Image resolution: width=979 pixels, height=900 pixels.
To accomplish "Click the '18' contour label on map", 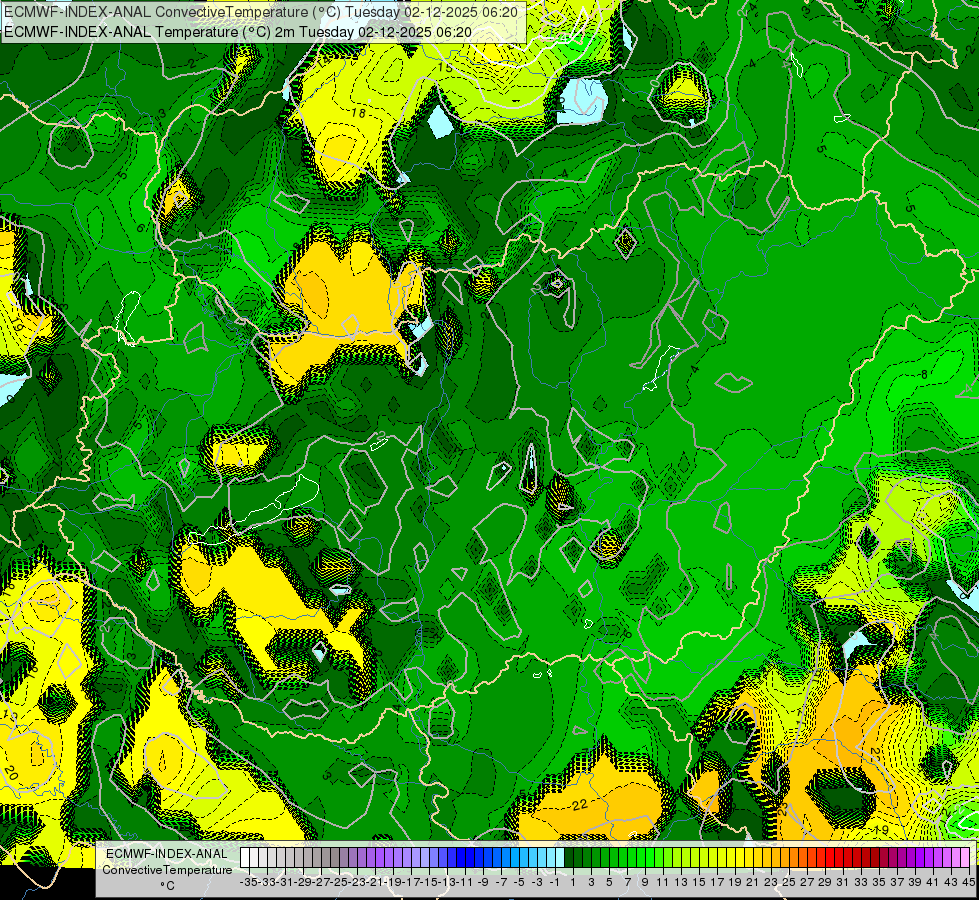I will (358, 113).
